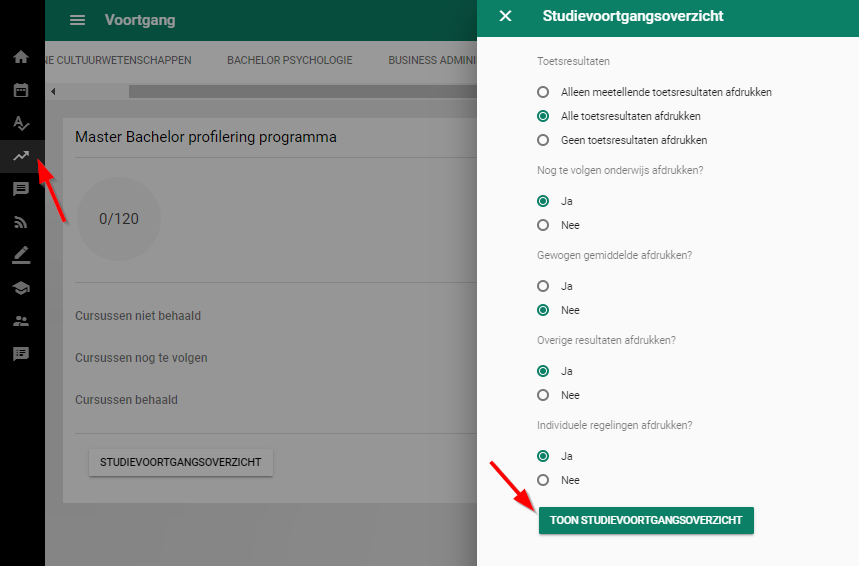This screenshot has height=566, width=859.
Task: Switch to Cultuurwetenschappen tab
Action: click(118, 60)
